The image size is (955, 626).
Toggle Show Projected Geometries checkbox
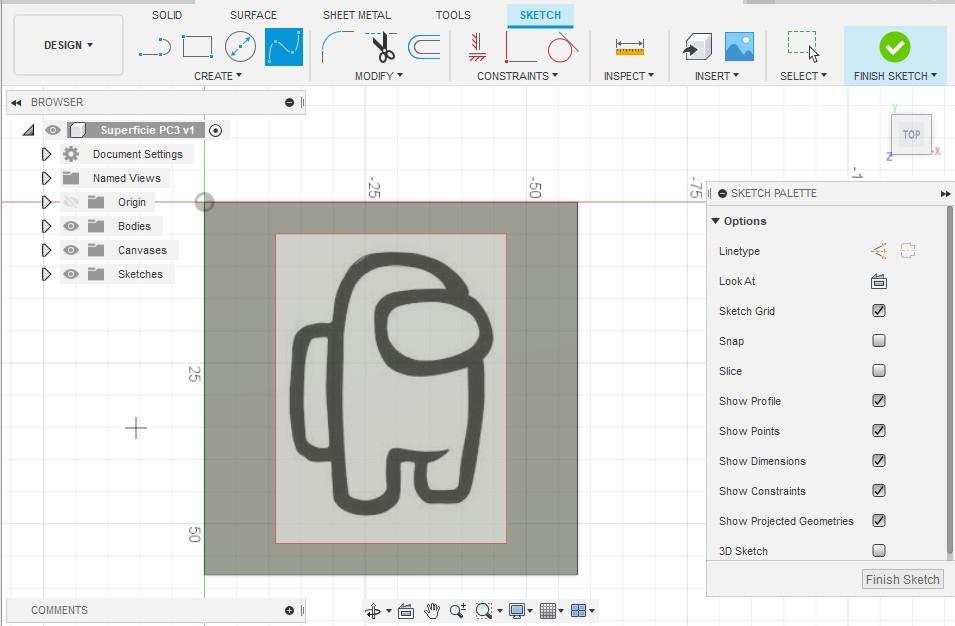(878, 521)
